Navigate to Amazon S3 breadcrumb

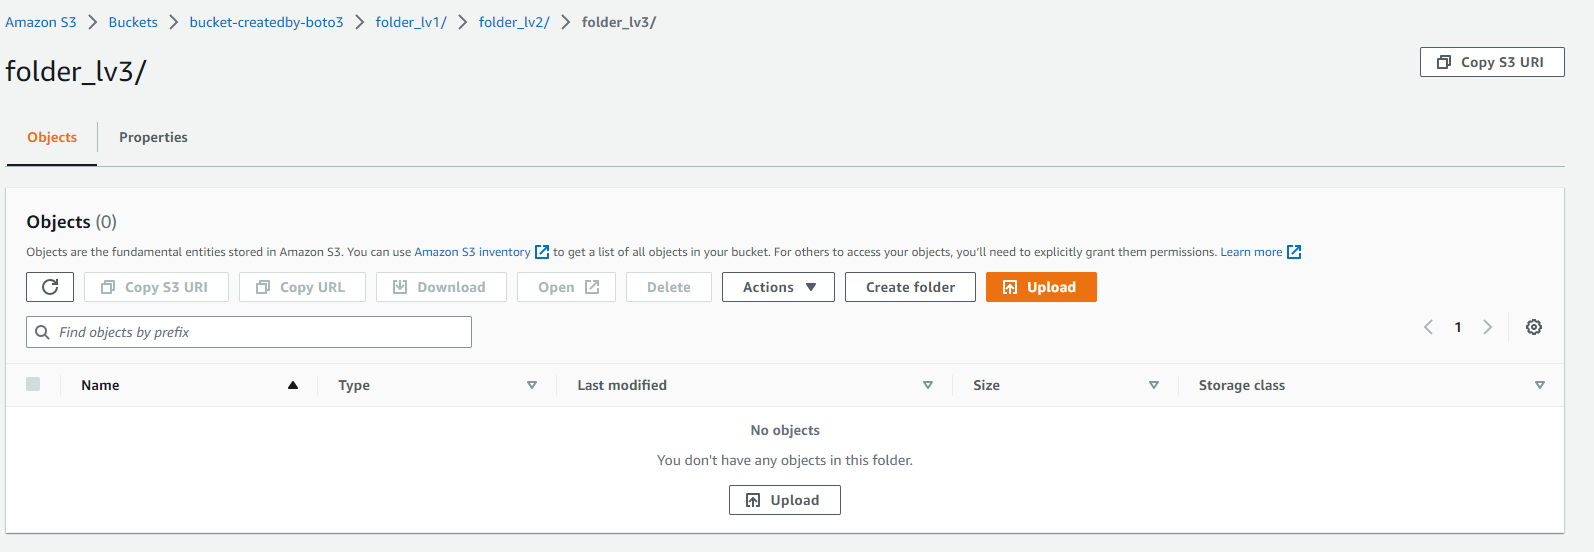pyautogui.click(x=41, y=22)
